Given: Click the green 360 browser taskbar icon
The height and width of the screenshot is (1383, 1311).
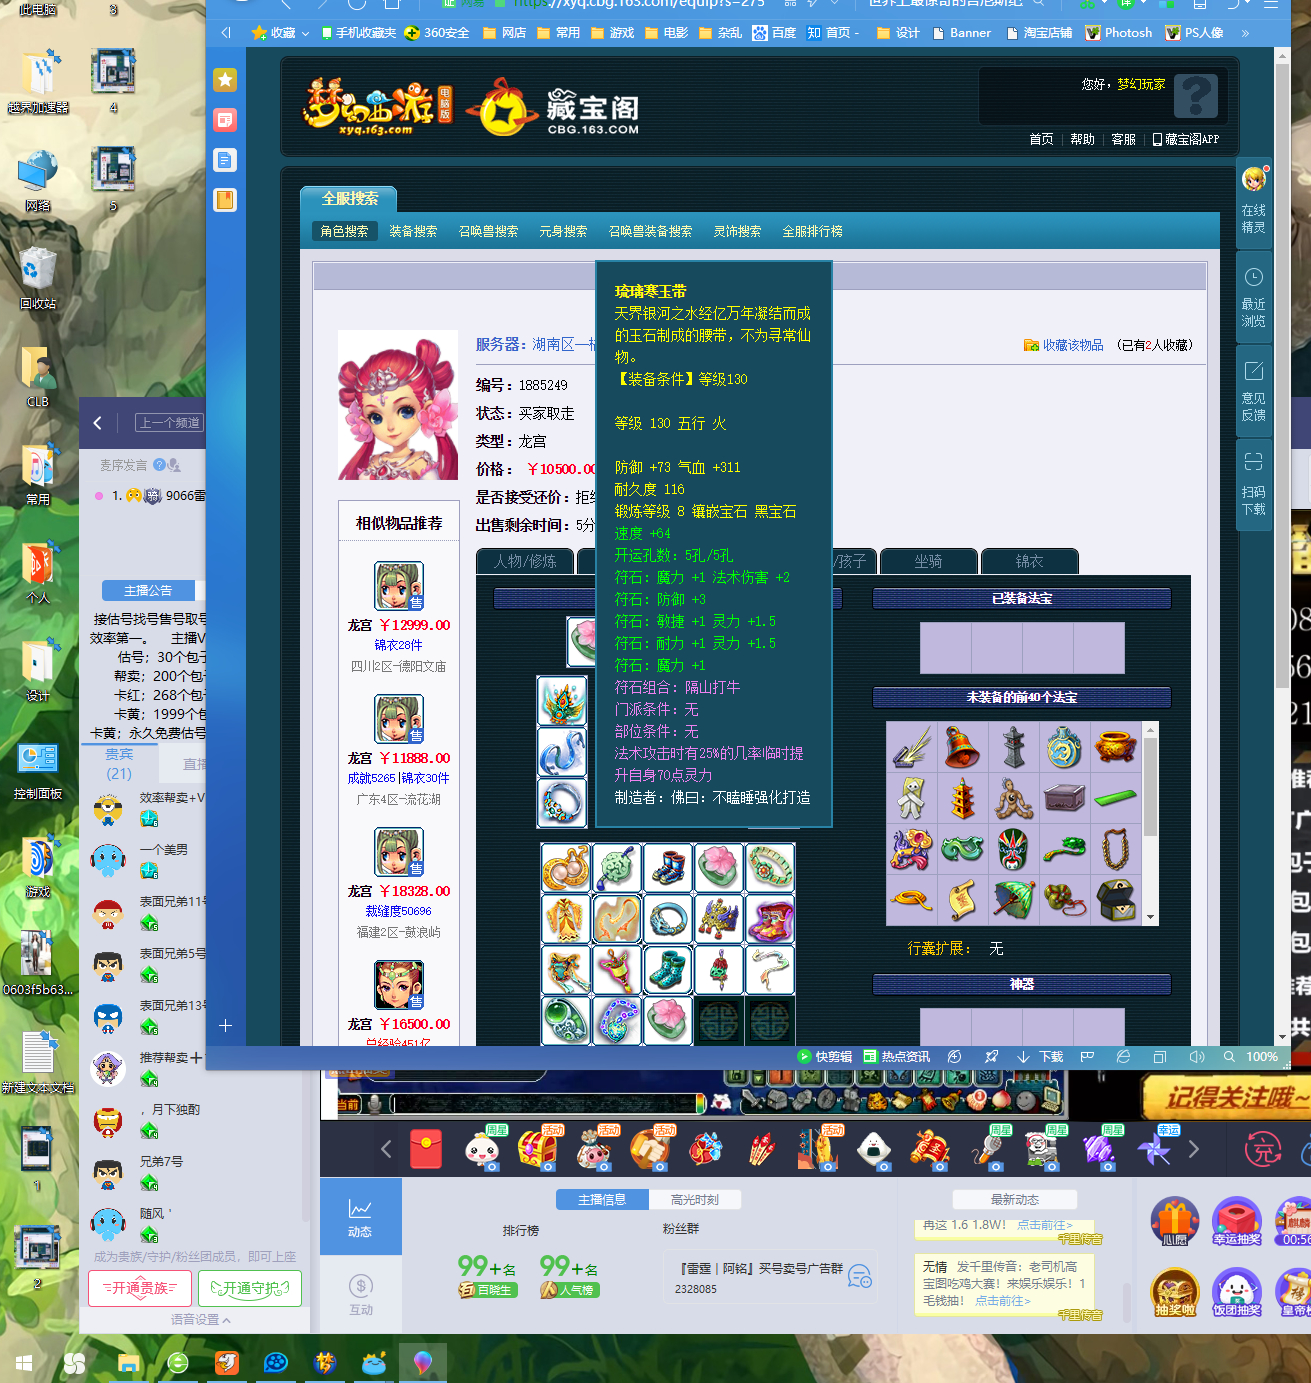Looking at the screenshot, I should tap(178, 1363).
